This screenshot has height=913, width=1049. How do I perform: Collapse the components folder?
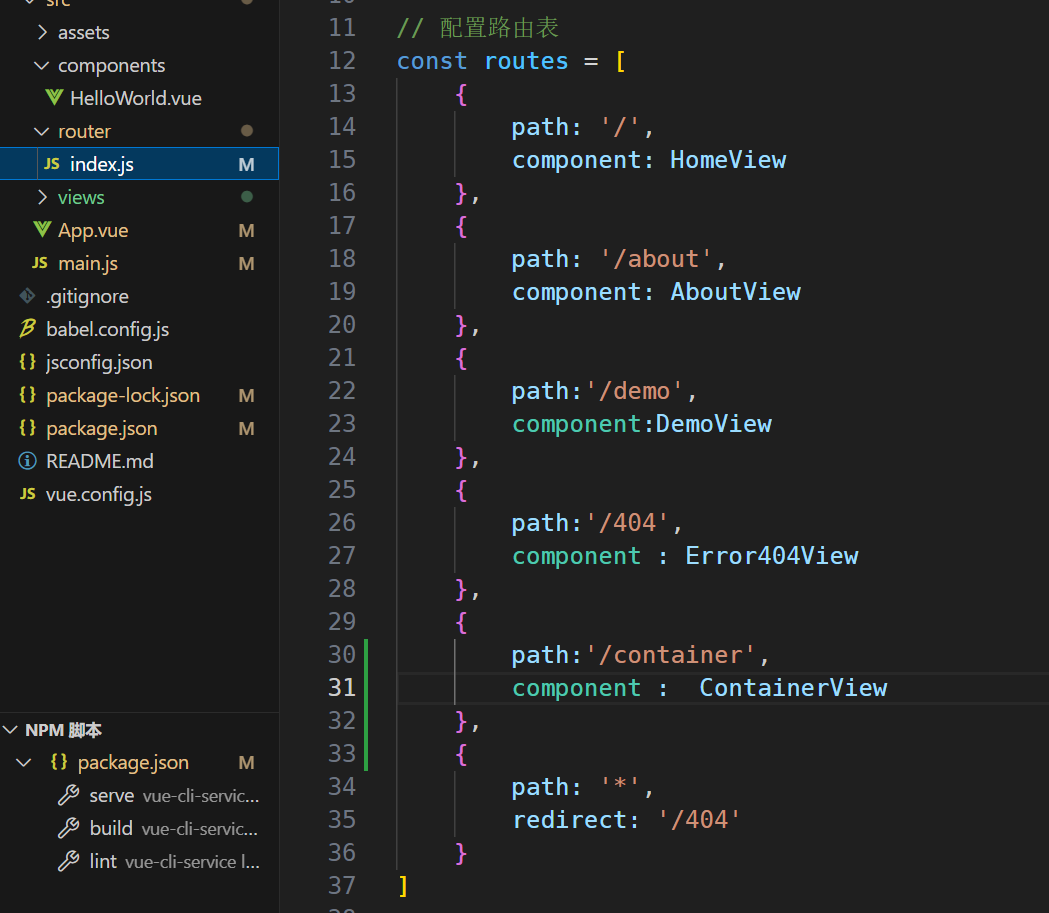point(41,66)
